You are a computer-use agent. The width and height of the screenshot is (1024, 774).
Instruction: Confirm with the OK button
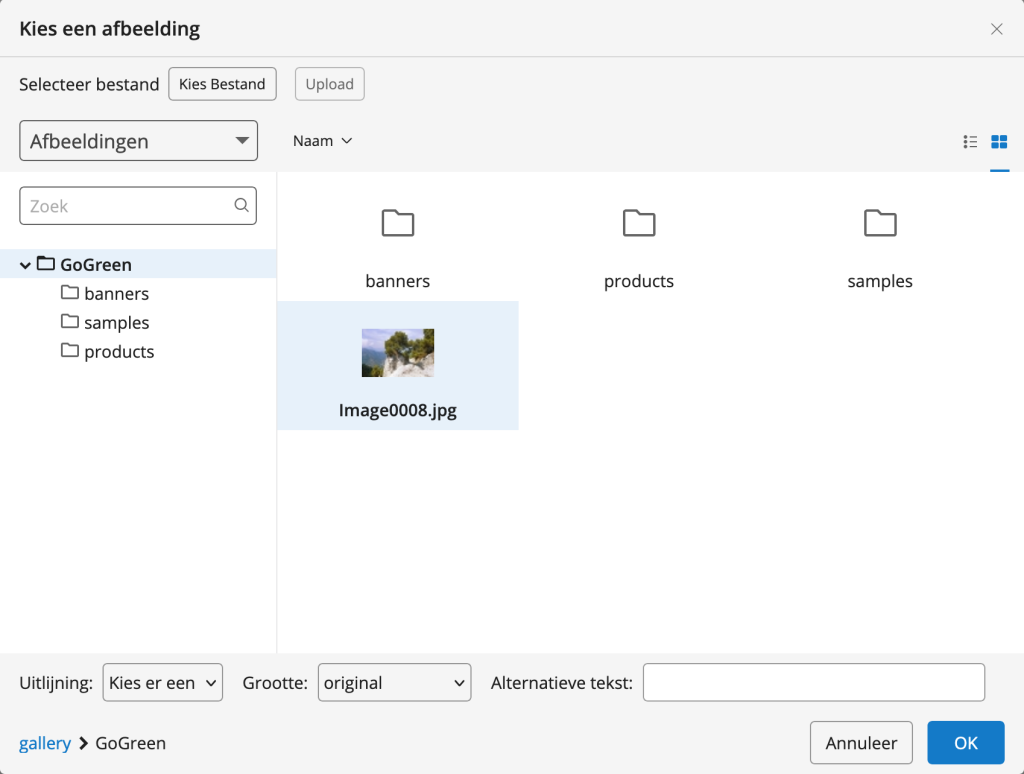tap(966, 743)
